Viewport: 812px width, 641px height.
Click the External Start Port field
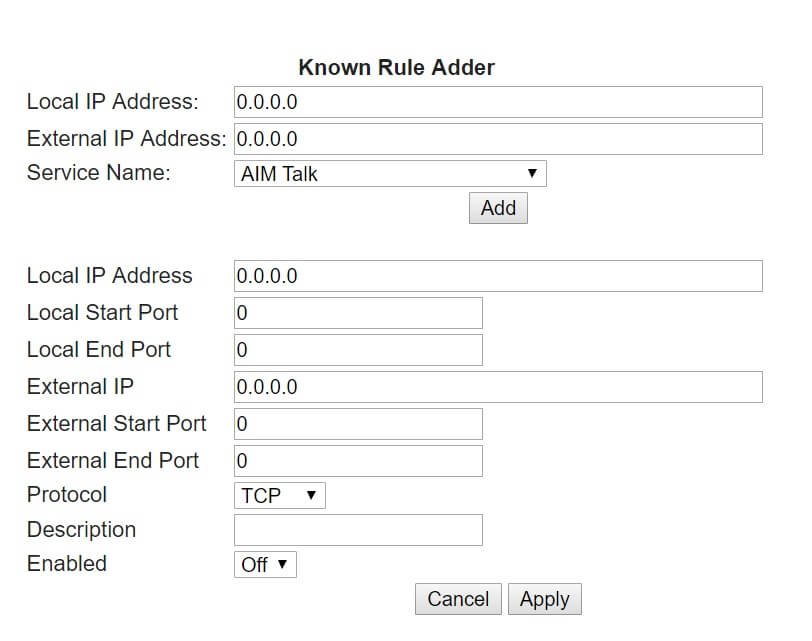(x=357, y=424)
